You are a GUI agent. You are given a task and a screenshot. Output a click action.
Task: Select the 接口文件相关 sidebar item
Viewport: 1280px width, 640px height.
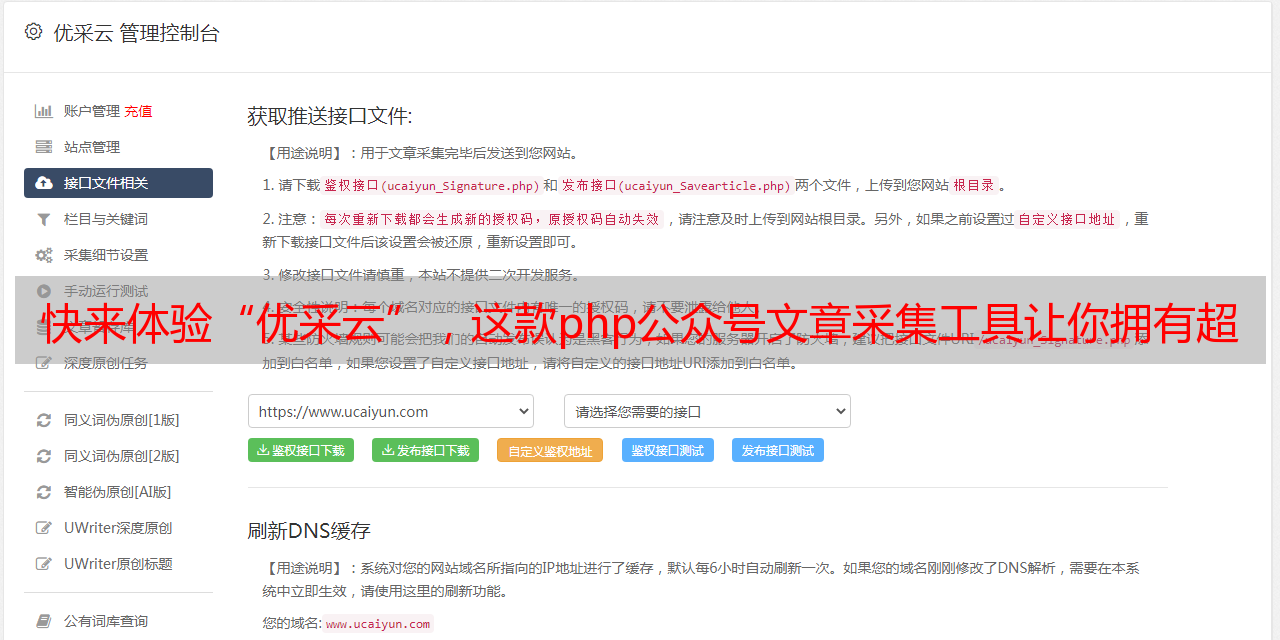point(118,183)
